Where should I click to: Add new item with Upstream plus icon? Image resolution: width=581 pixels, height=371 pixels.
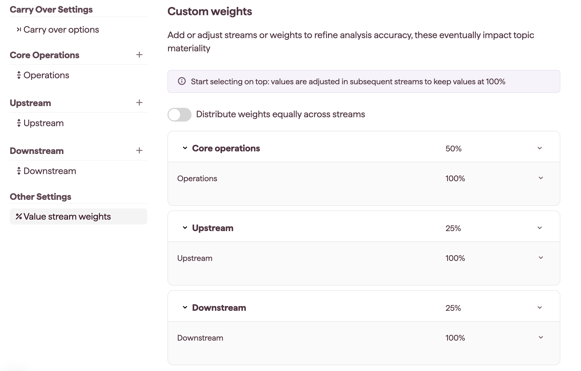(139, 103)
